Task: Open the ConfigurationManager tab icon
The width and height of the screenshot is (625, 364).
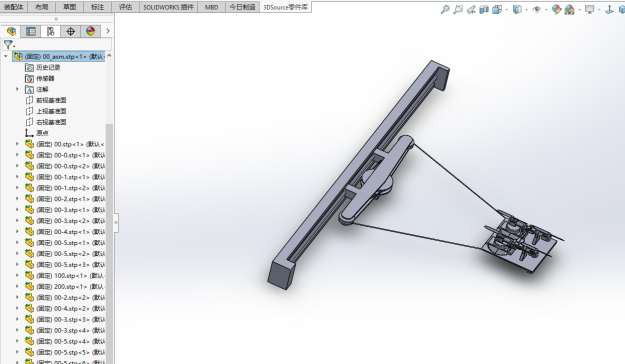Action: [51, 31]
